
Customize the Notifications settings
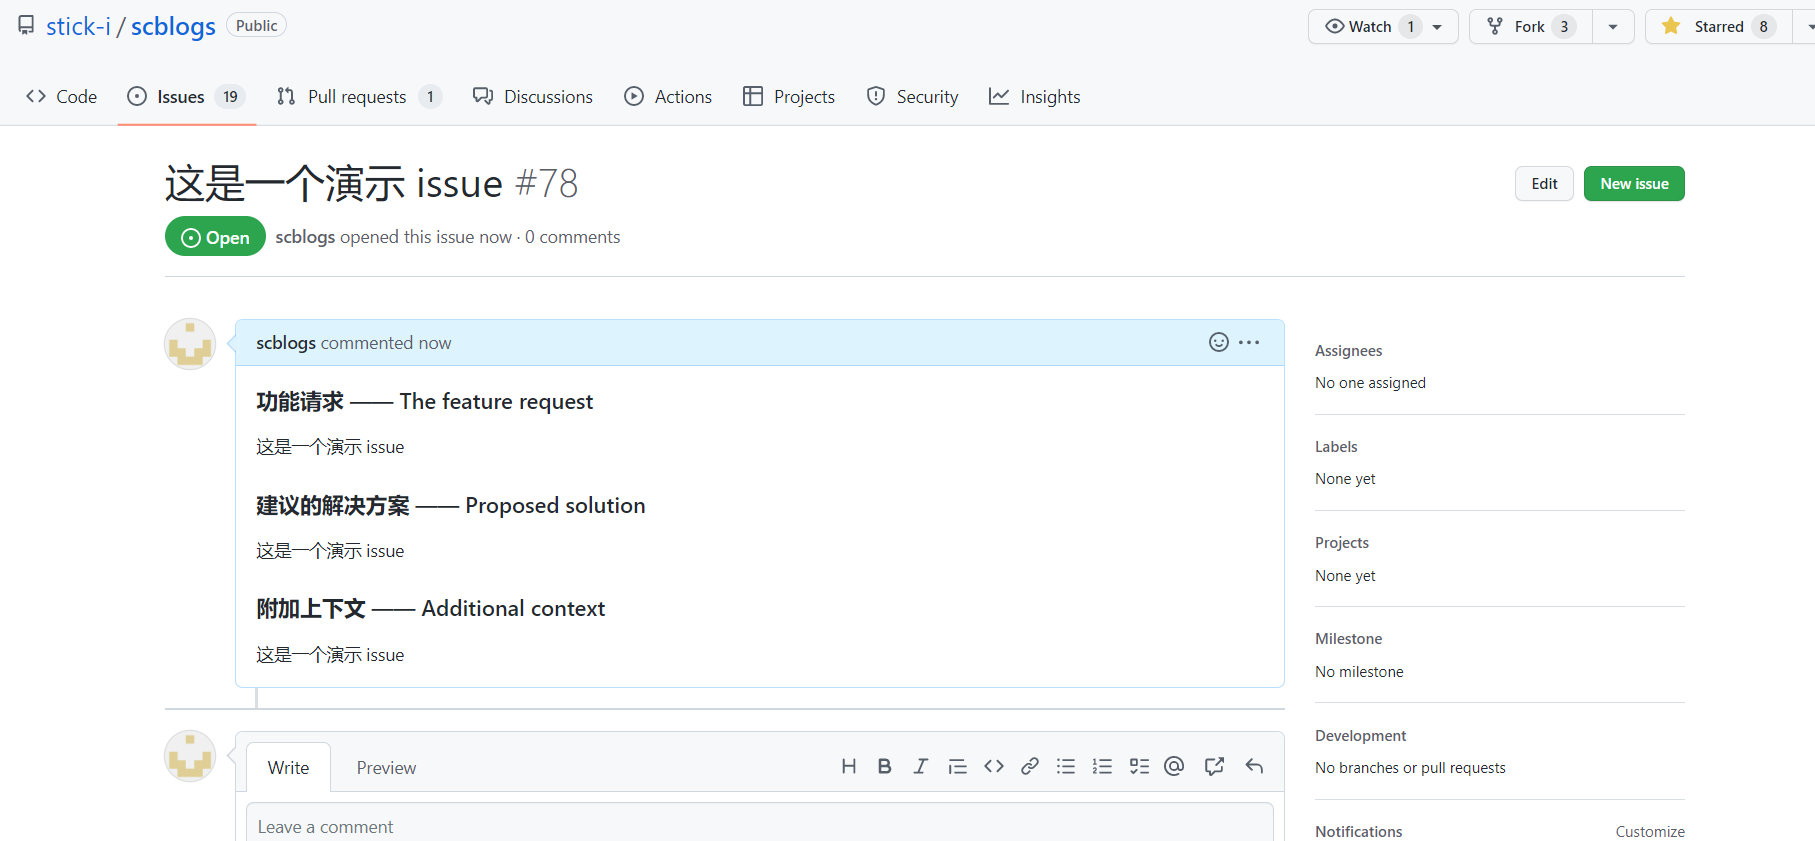[x=1649, y=832]
